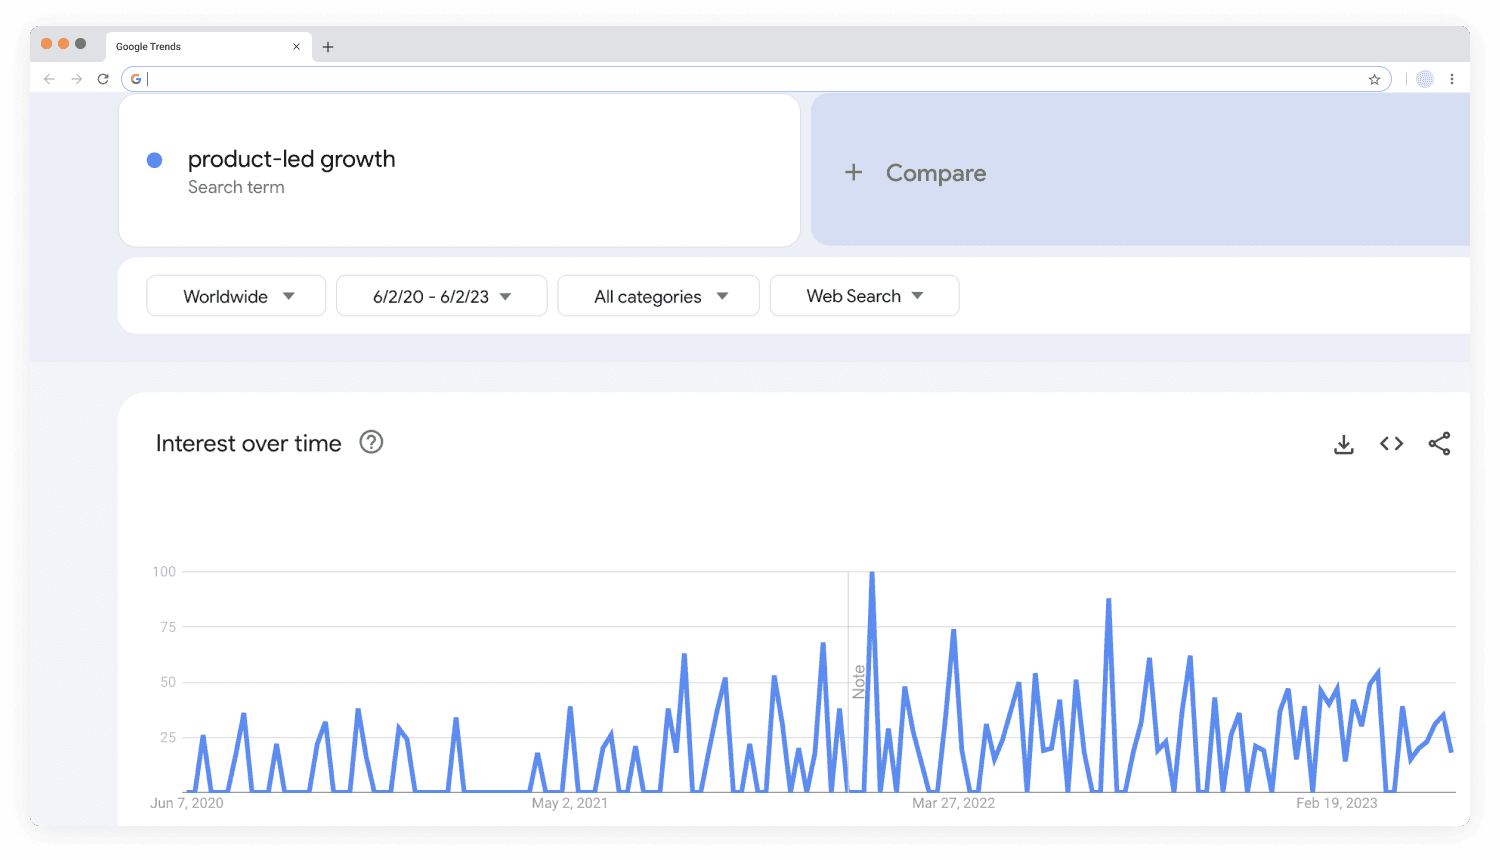Click the peak 100 spike on the chart

pos(872,573)
